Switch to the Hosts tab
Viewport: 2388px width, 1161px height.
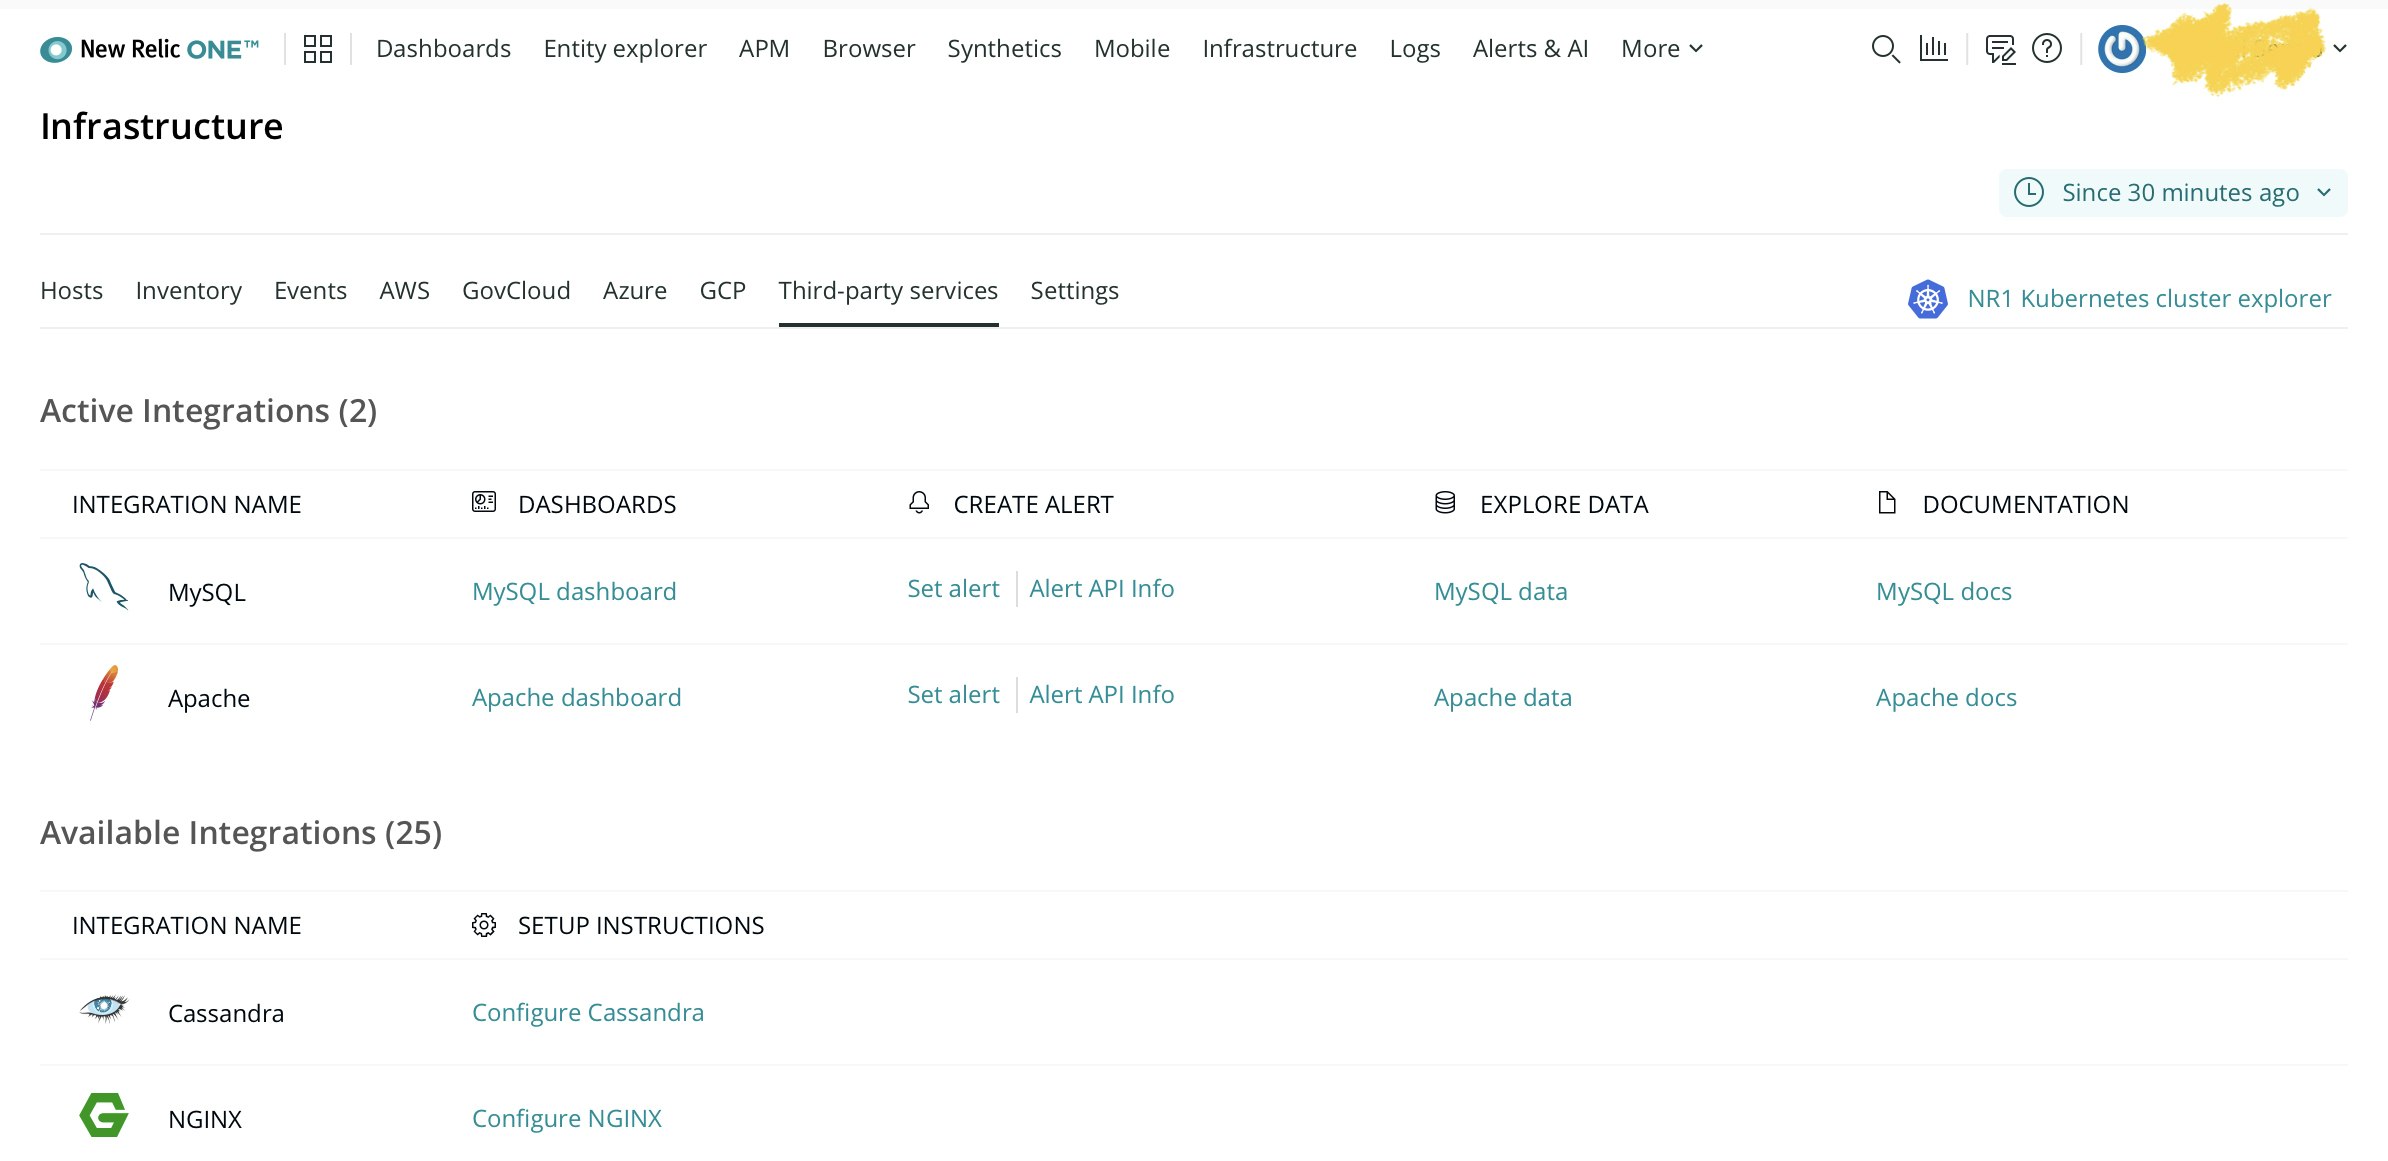click(71, 291)
